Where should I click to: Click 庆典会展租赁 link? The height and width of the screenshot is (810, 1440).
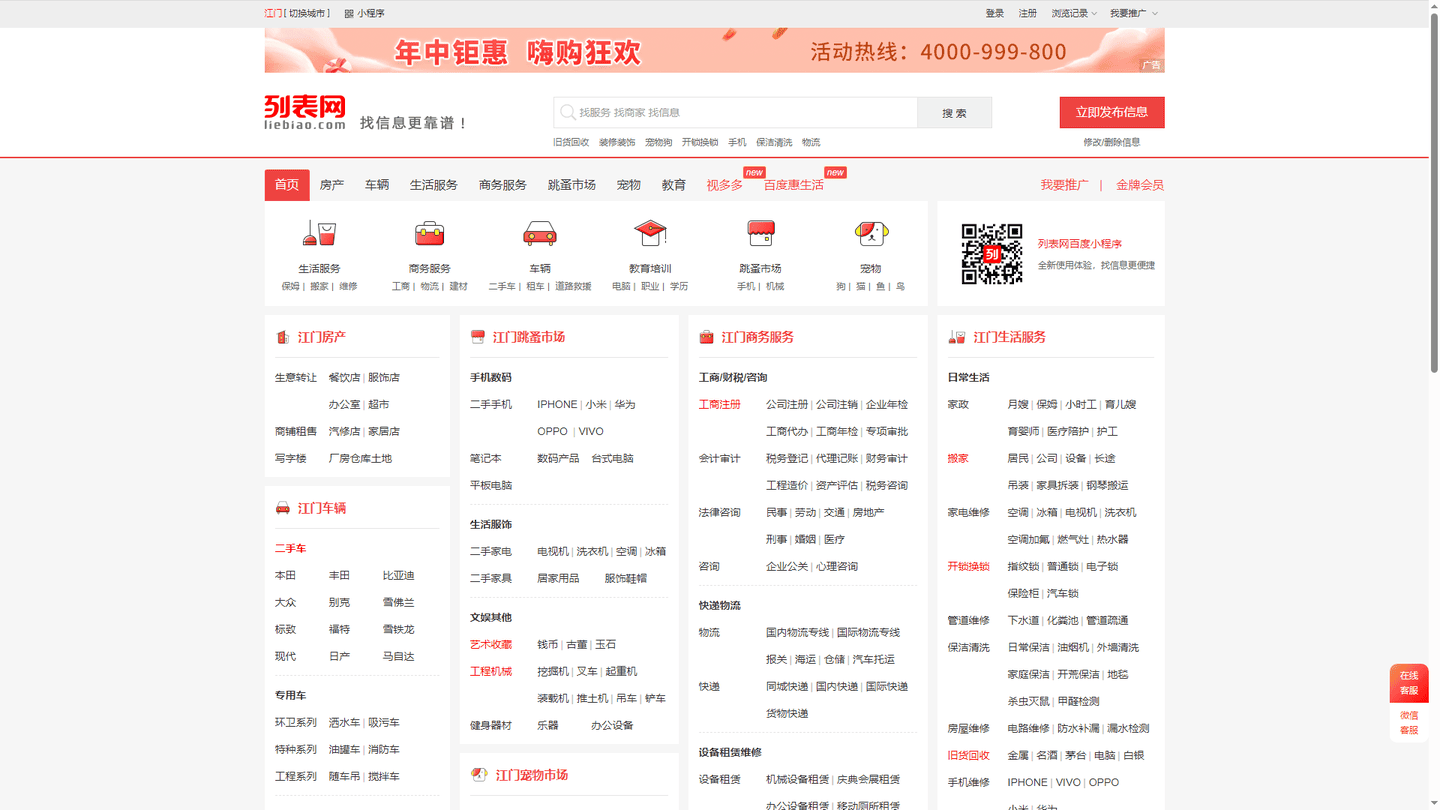[869, 780]
